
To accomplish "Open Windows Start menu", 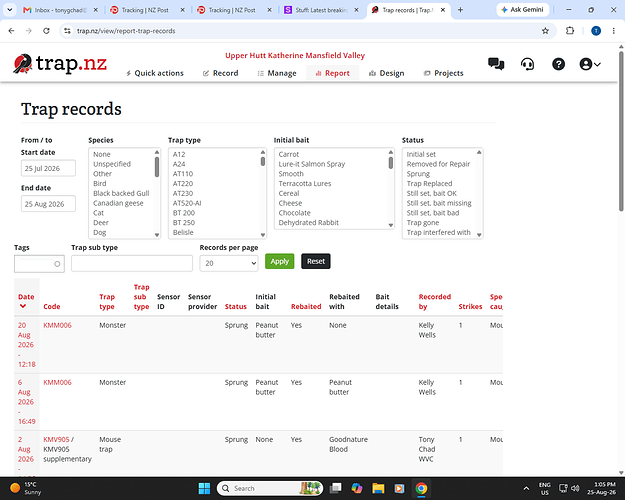I will (204, 488).
